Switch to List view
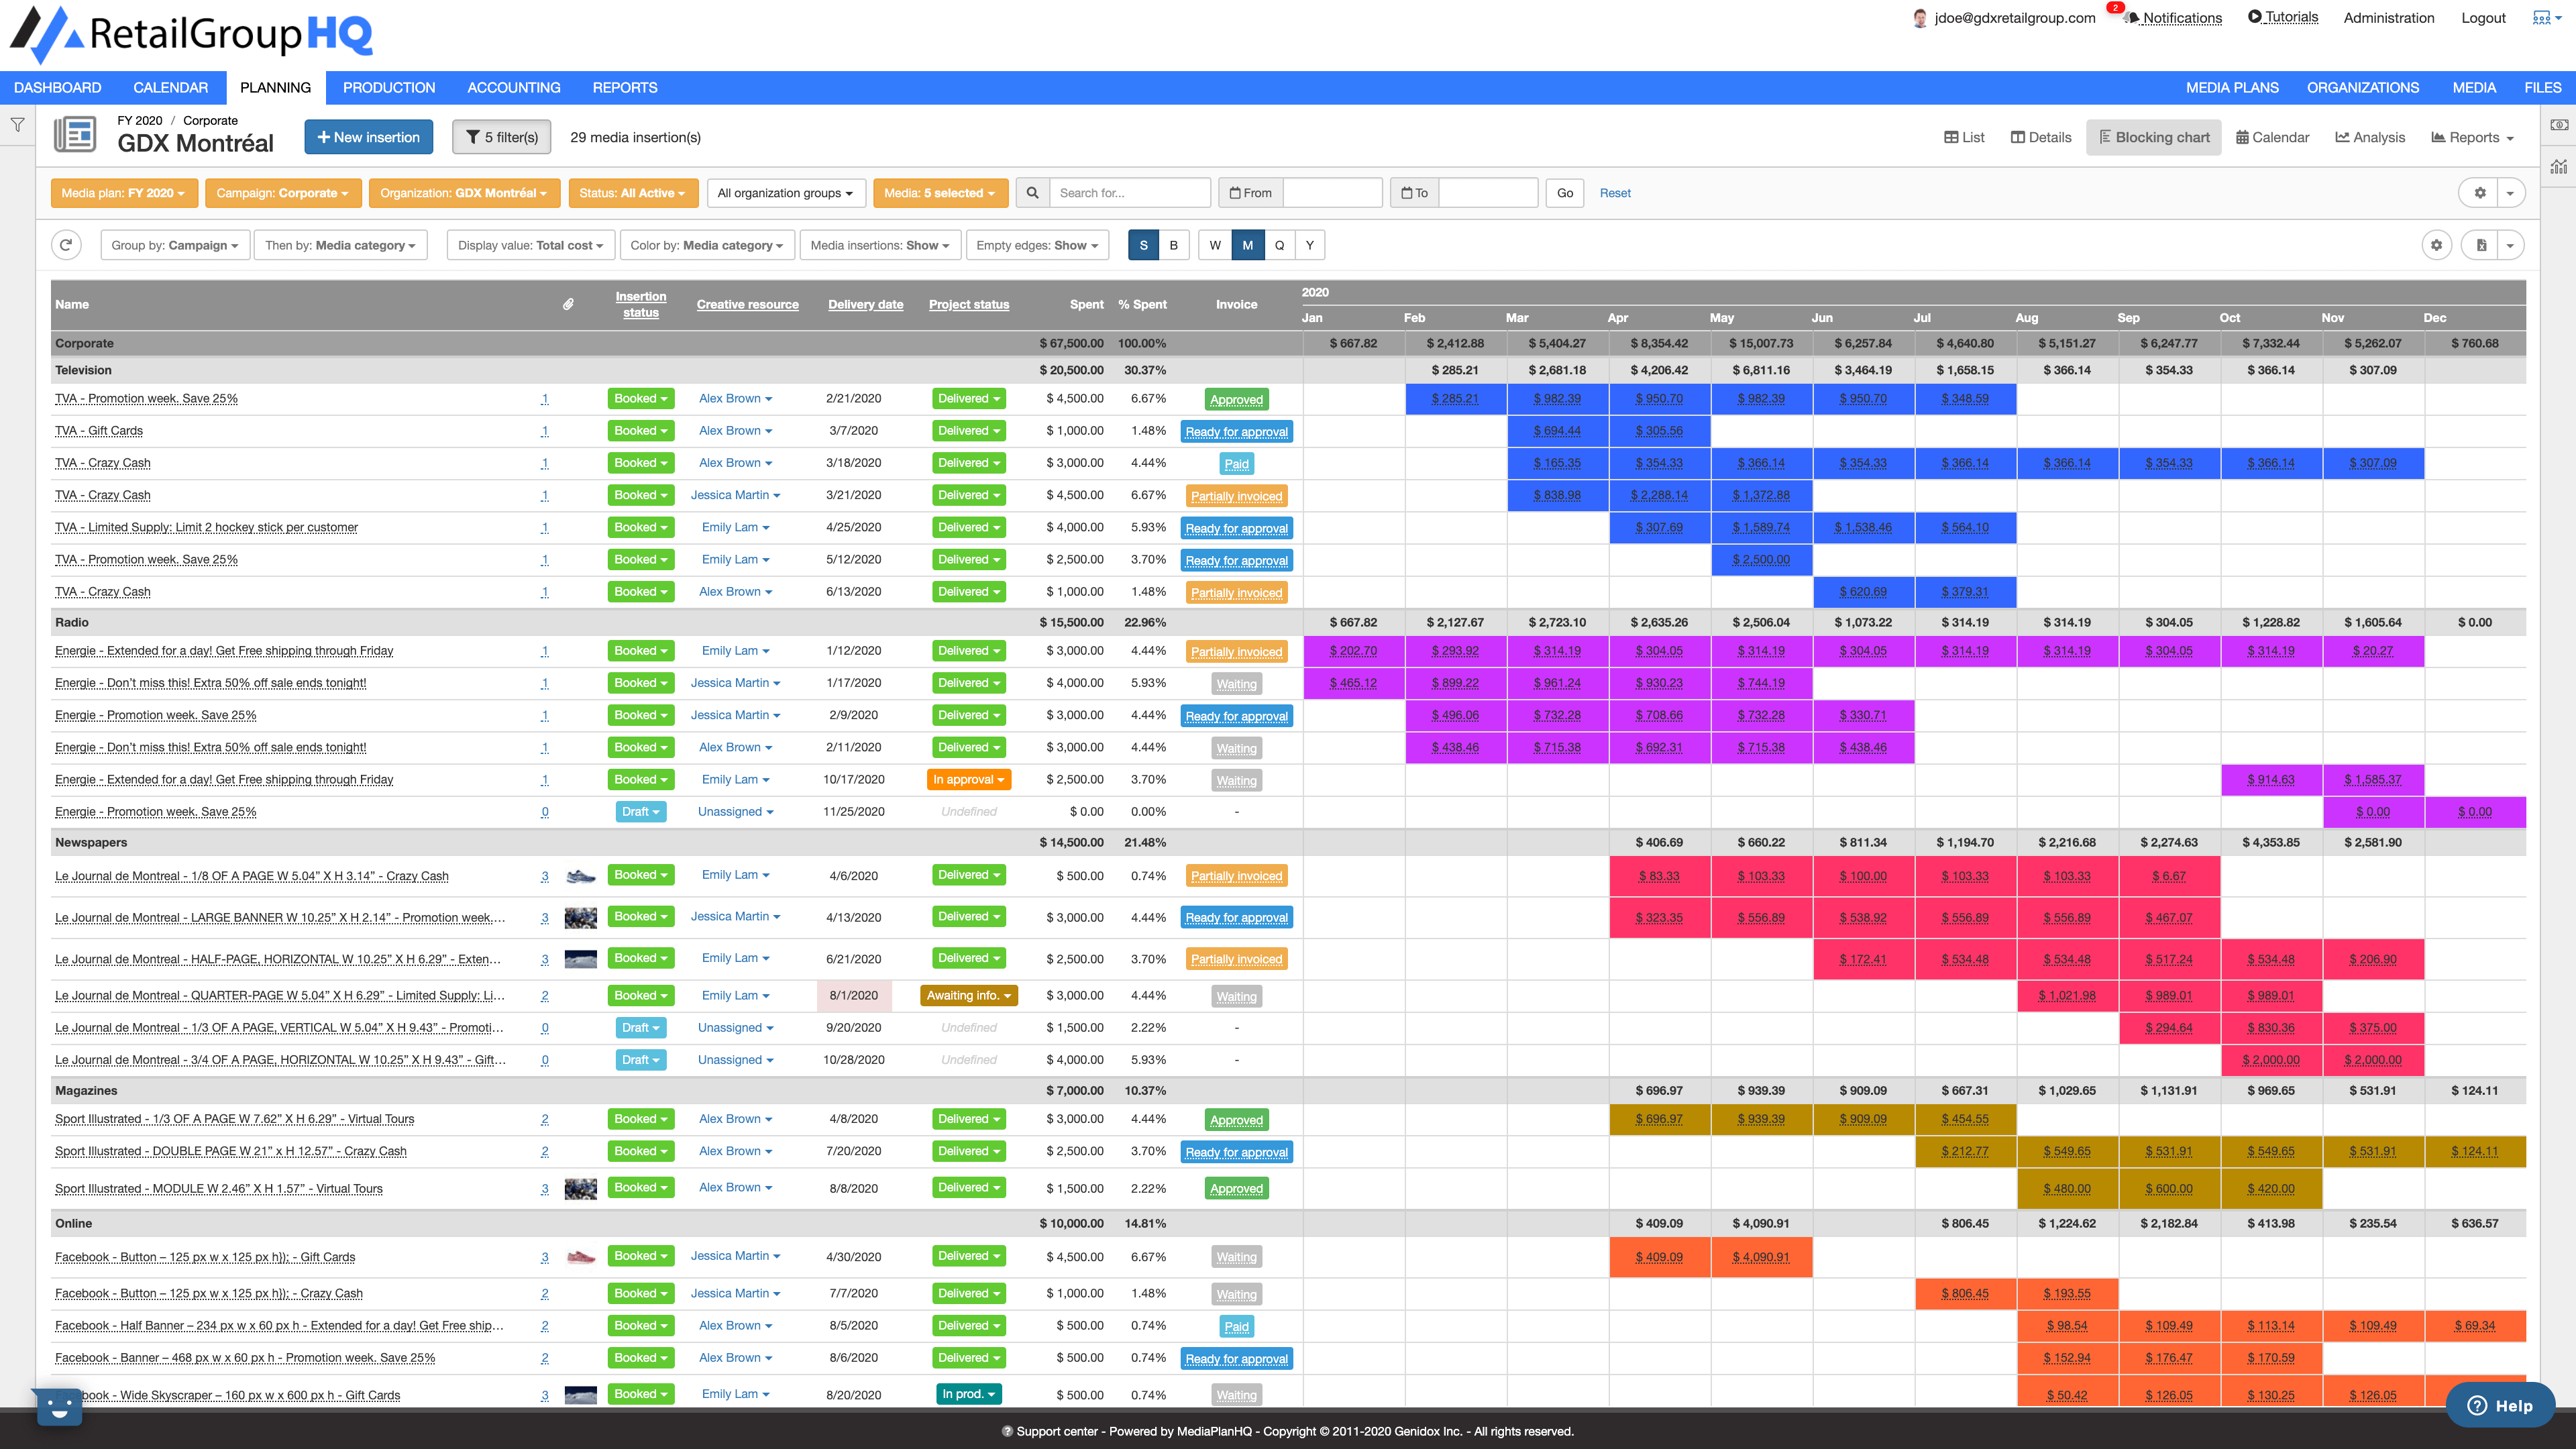This screenshot has width=2576, height=1449. pyautogui.click(x=1964, y=137)
